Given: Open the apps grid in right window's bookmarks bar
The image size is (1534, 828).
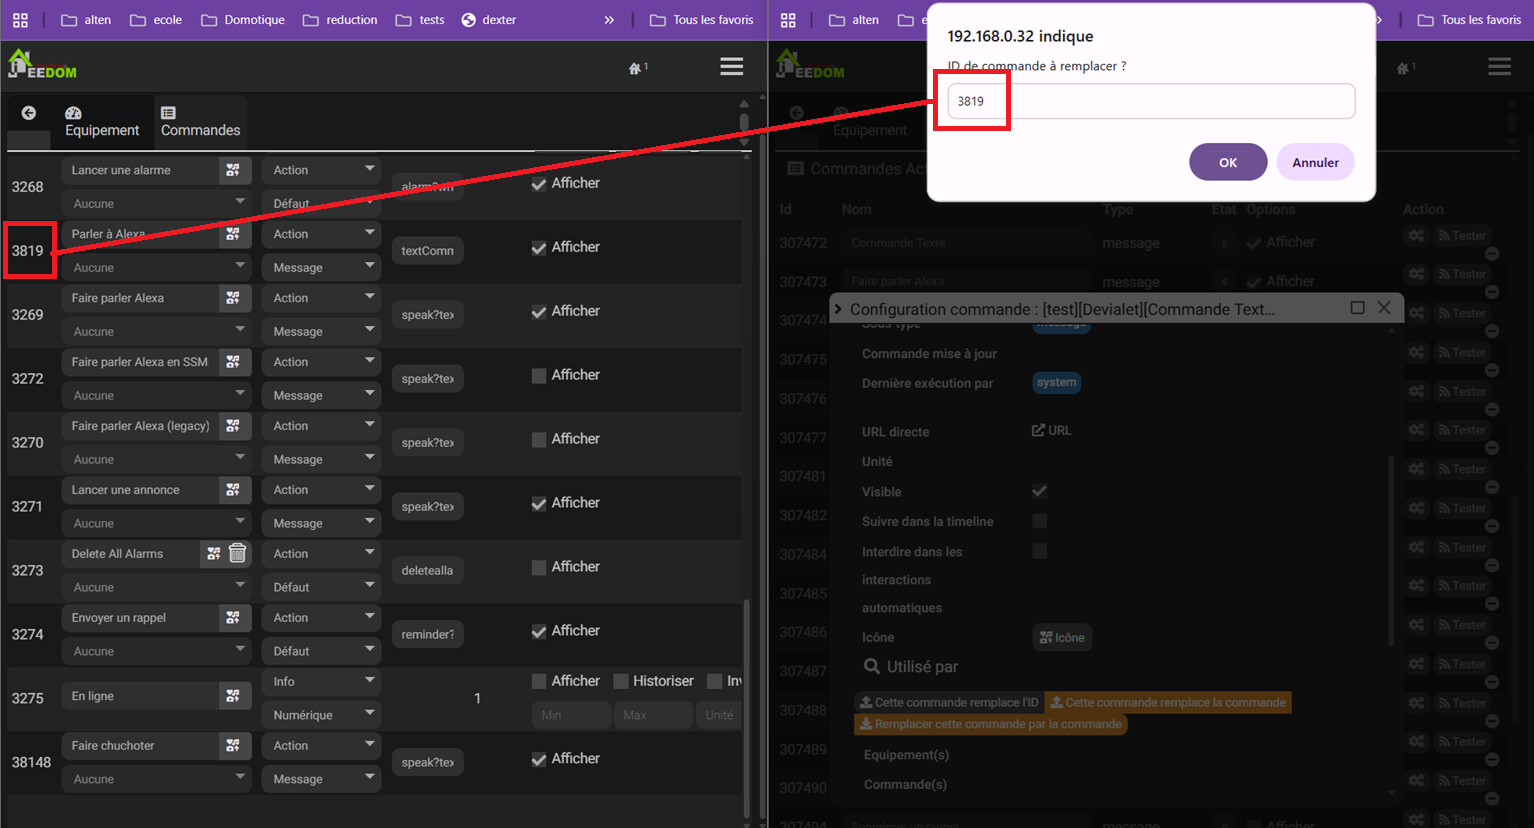Looking at the screenshot, I should point(788,20).
